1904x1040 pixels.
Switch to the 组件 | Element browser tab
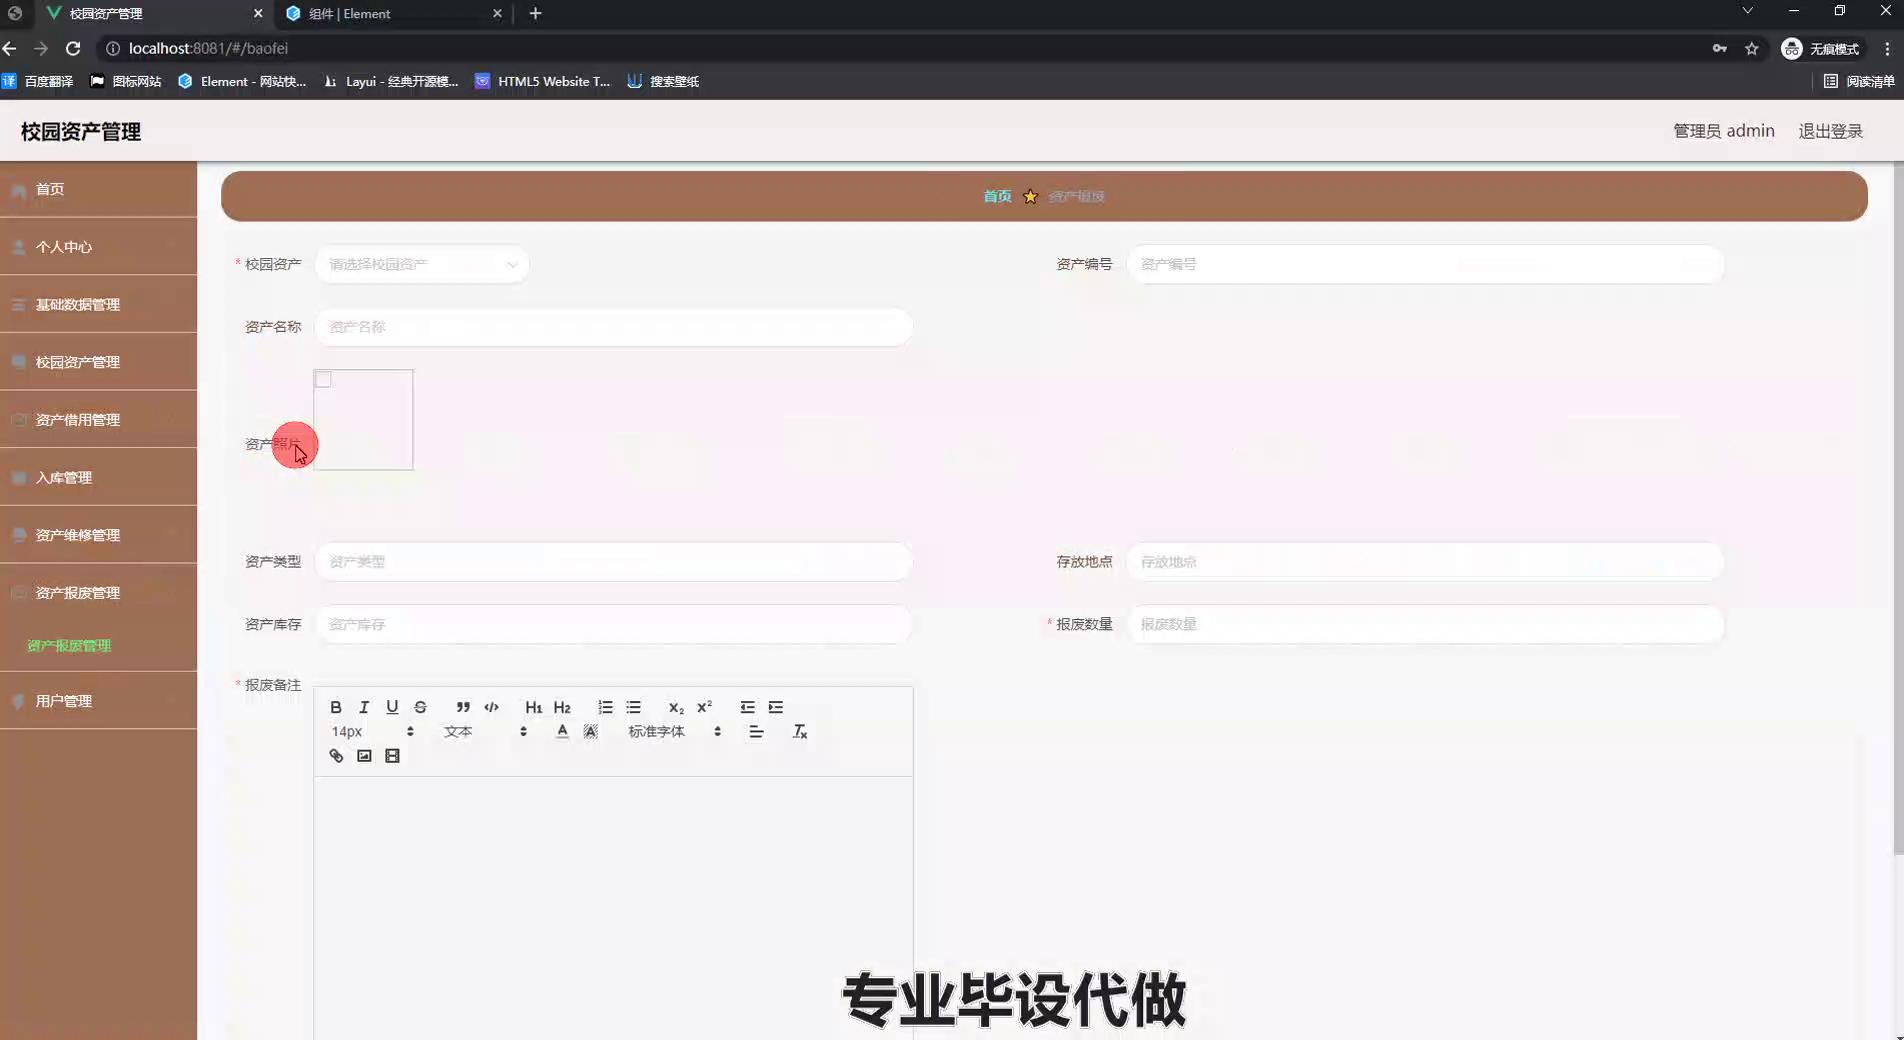390,14
